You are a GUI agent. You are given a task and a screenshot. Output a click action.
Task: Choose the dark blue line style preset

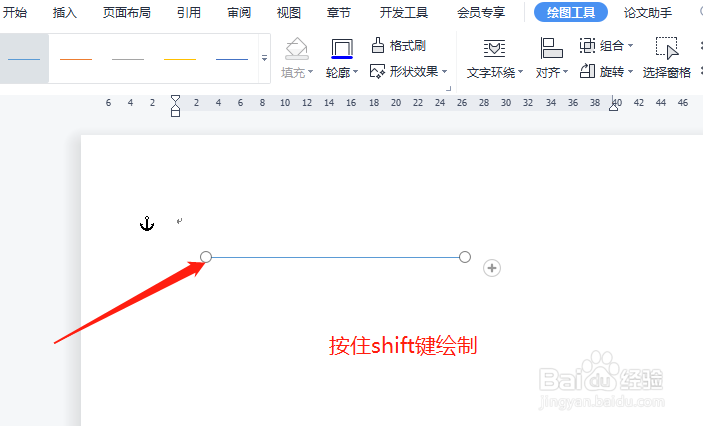point(232,59)
